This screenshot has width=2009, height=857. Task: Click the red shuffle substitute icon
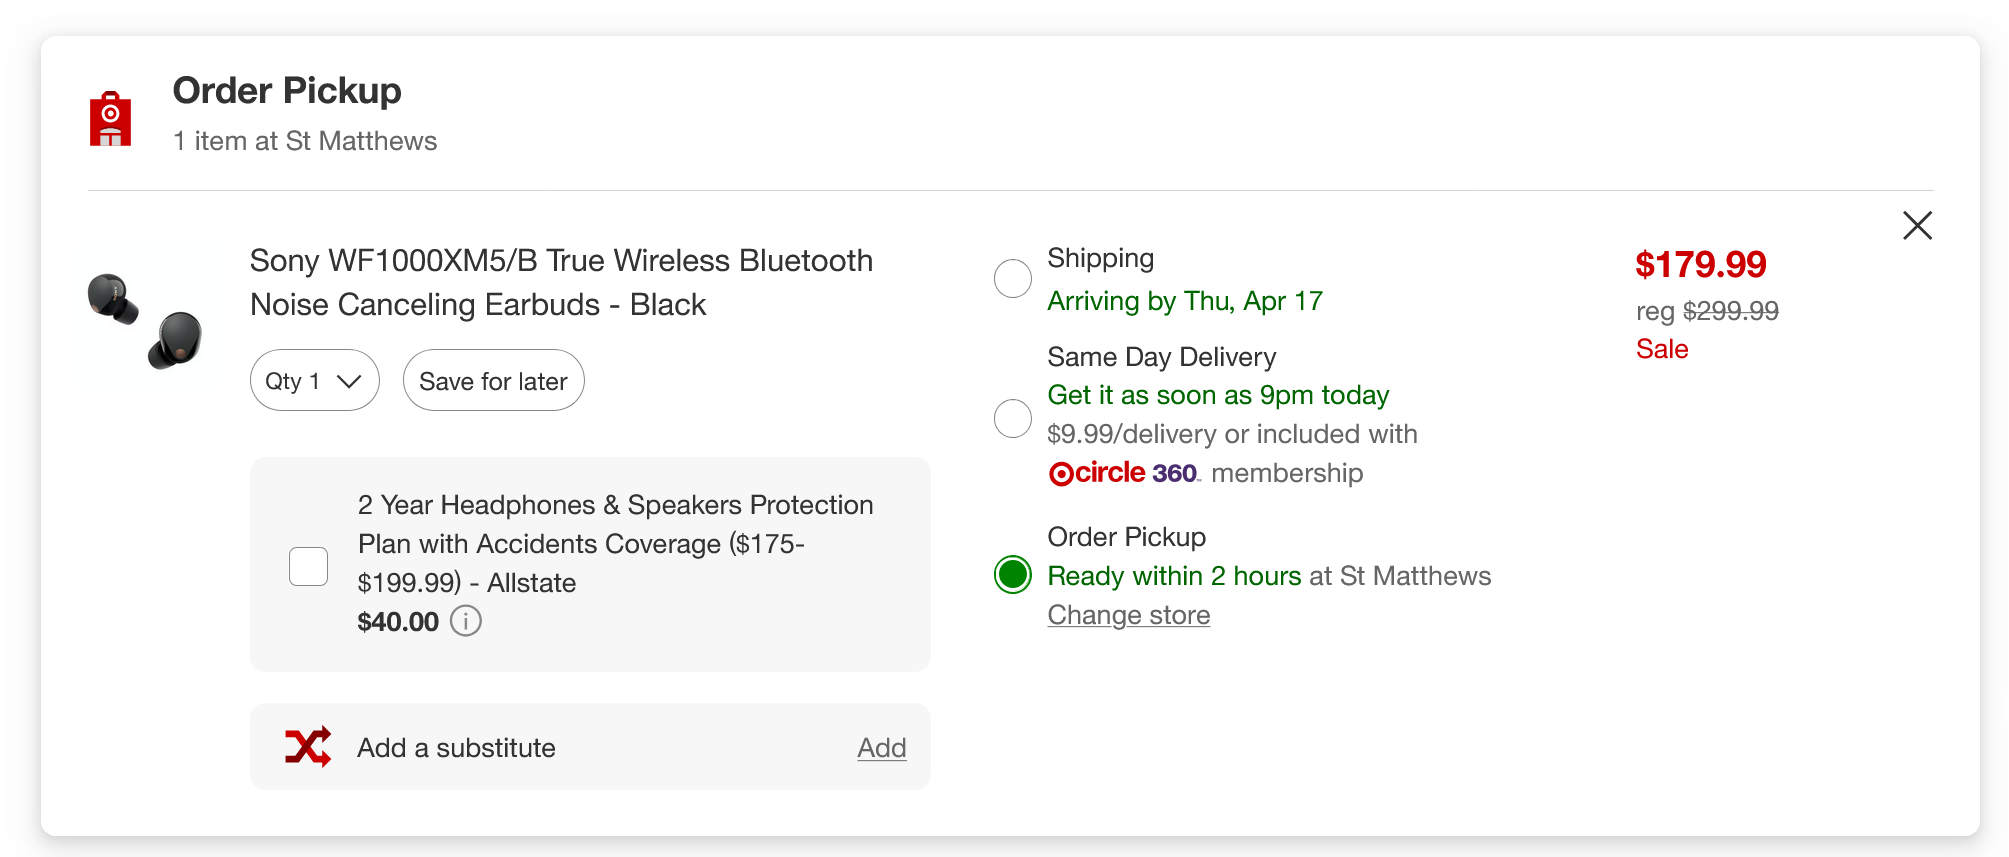coord(308,747)
